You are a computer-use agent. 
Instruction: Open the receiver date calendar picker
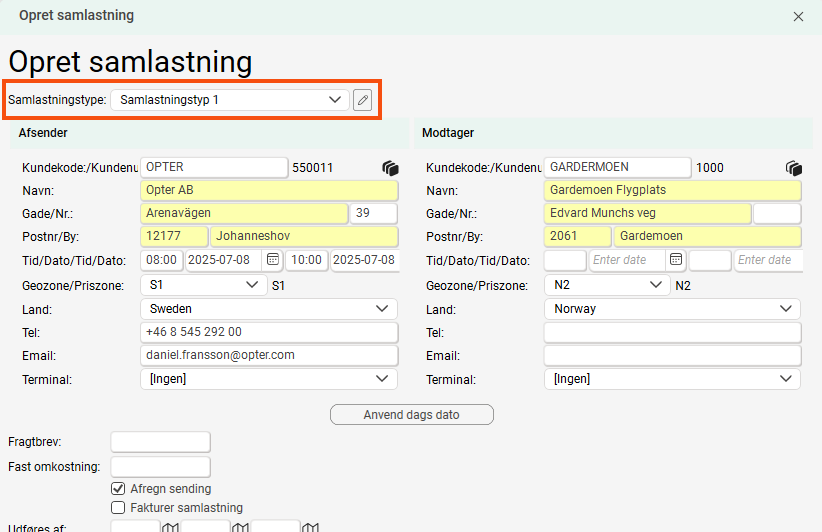point(676,260)
